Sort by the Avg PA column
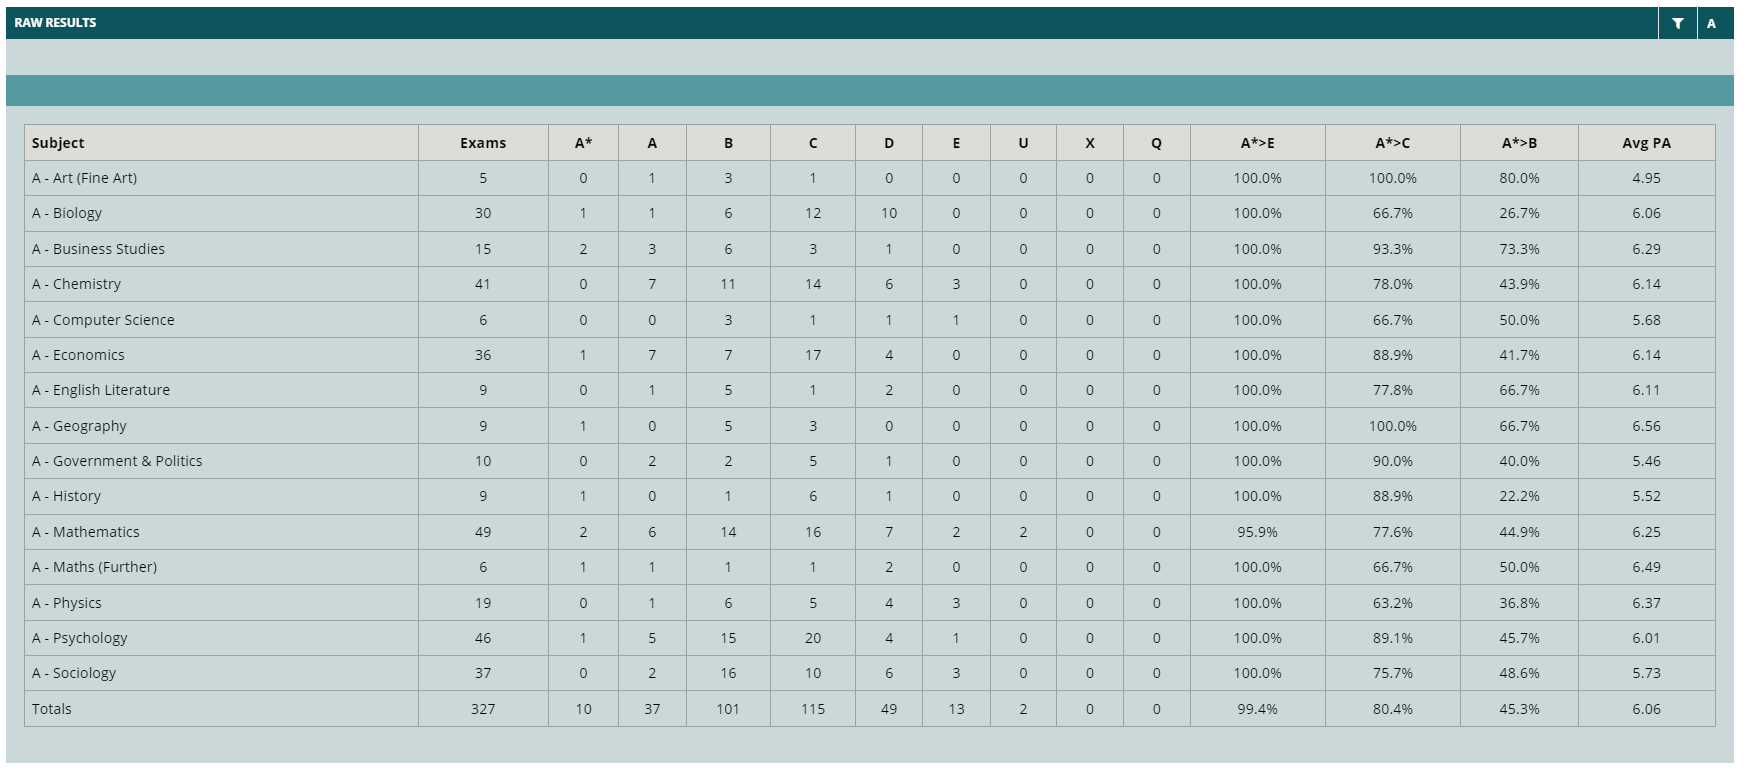The height and width of the screenshot is (773, 1747). [x=1646, y=143]
